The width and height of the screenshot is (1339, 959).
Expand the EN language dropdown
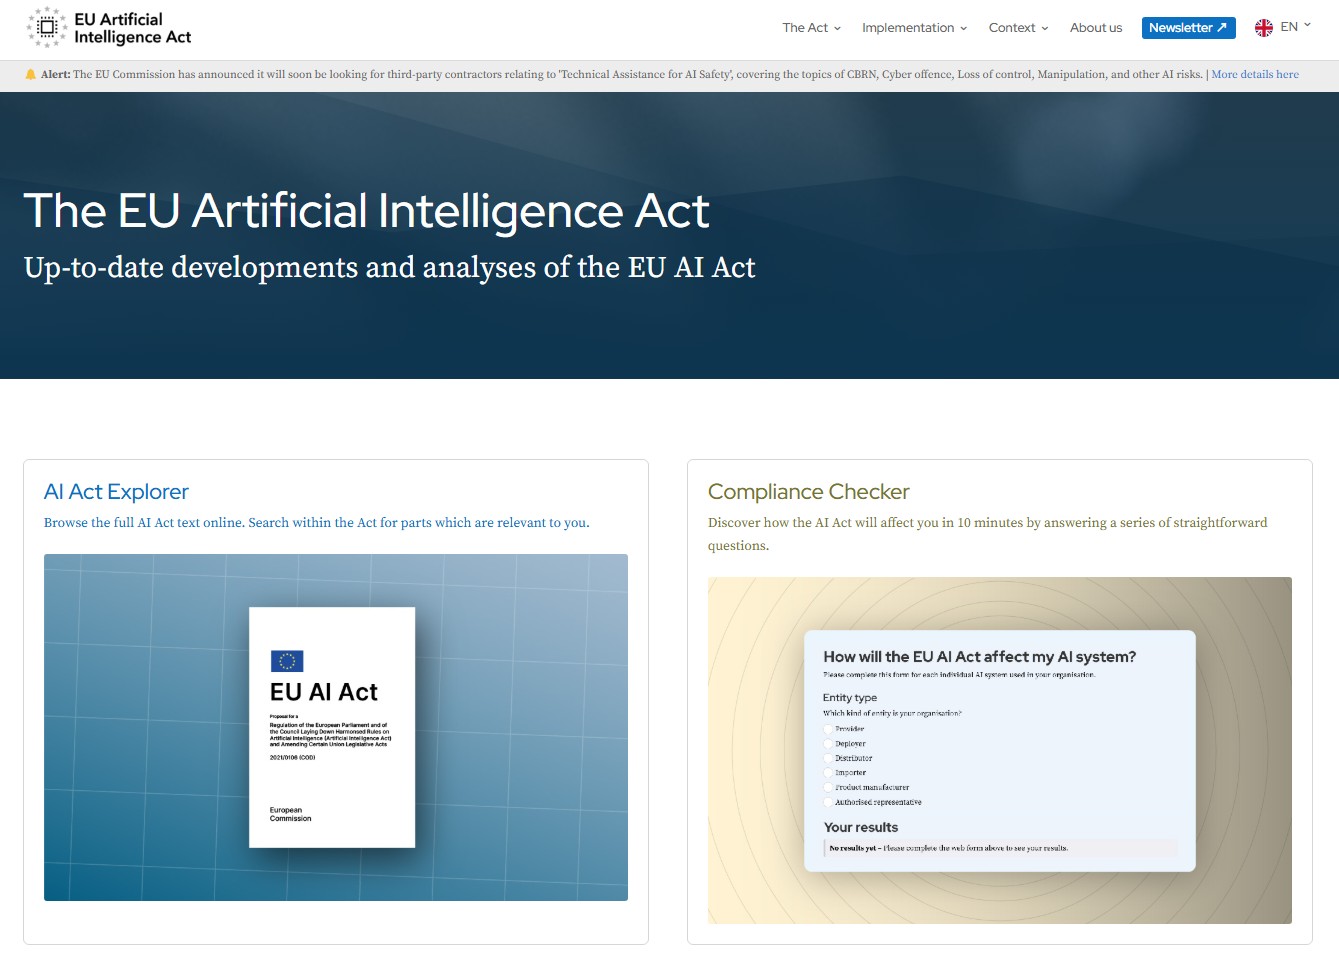pos(1295,27)
